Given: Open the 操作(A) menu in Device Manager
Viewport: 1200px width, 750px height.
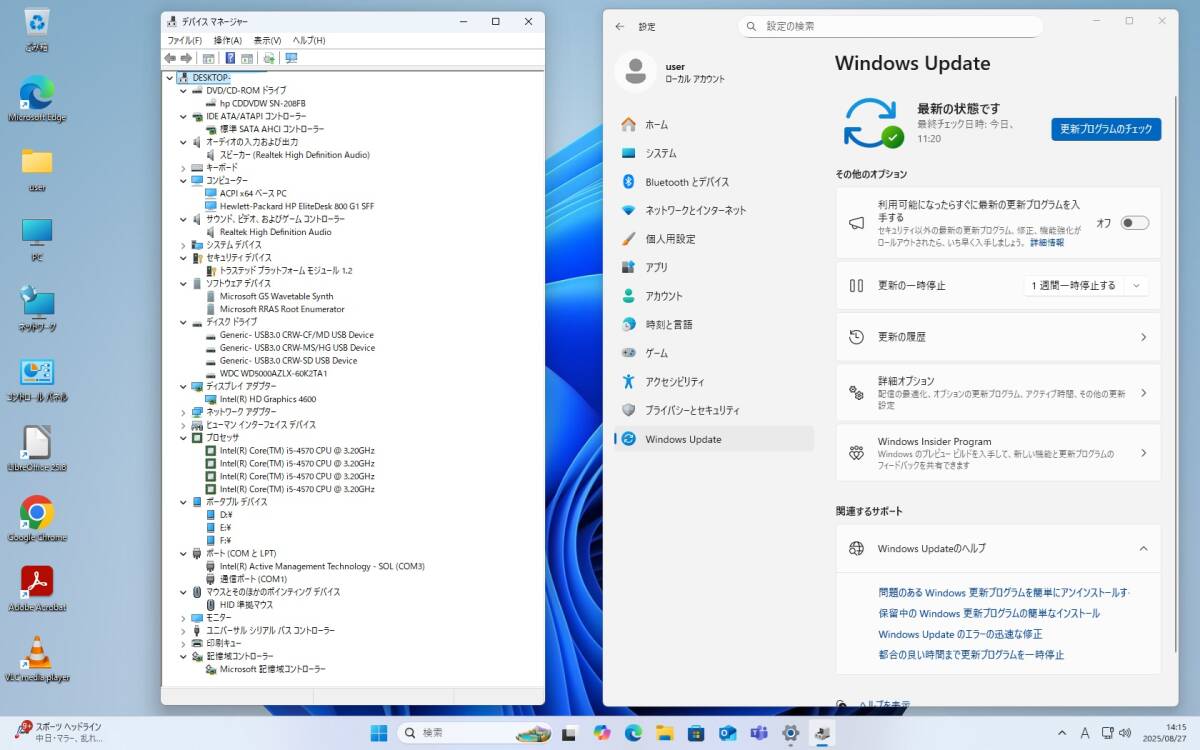Looking at the screenshot, I should [x=227, y=40].
